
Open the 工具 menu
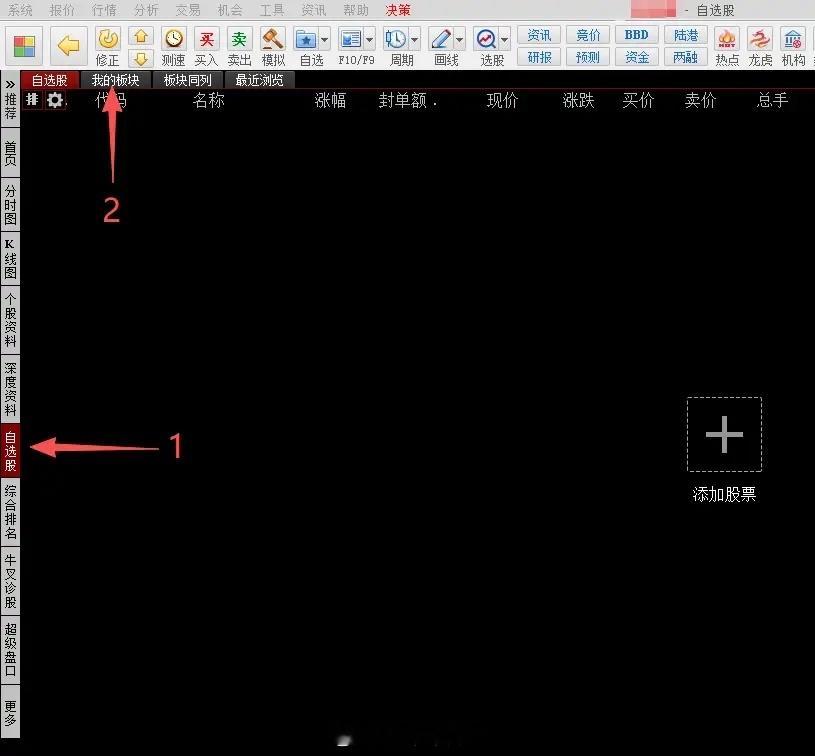pyautogui.click(x=270, y=10)
